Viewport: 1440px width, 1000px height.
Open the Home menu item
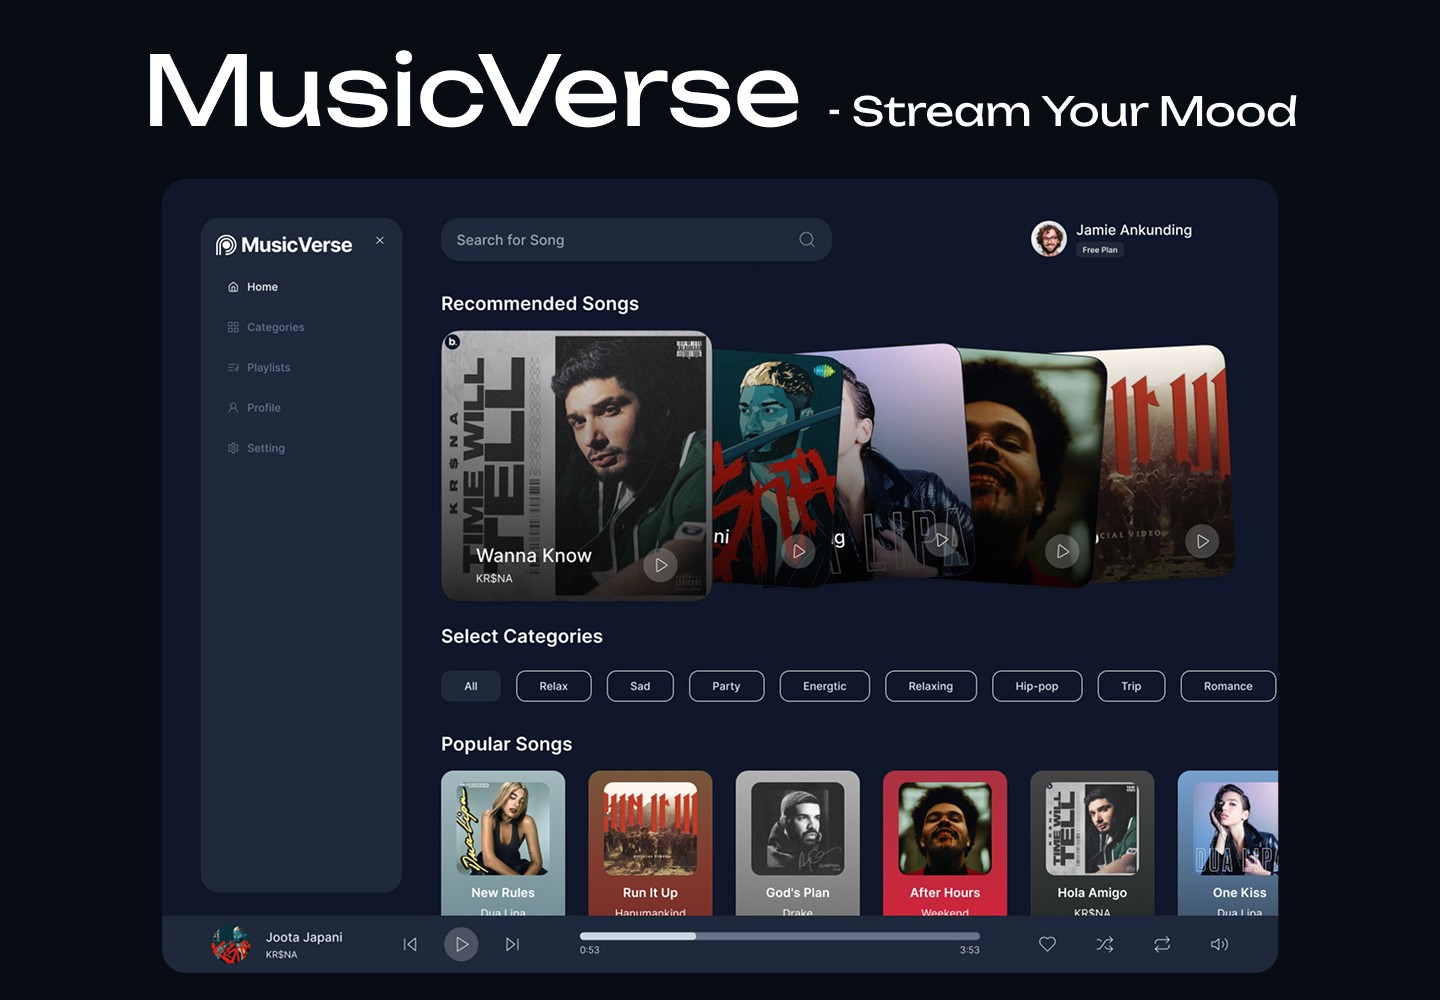(253, 287)
